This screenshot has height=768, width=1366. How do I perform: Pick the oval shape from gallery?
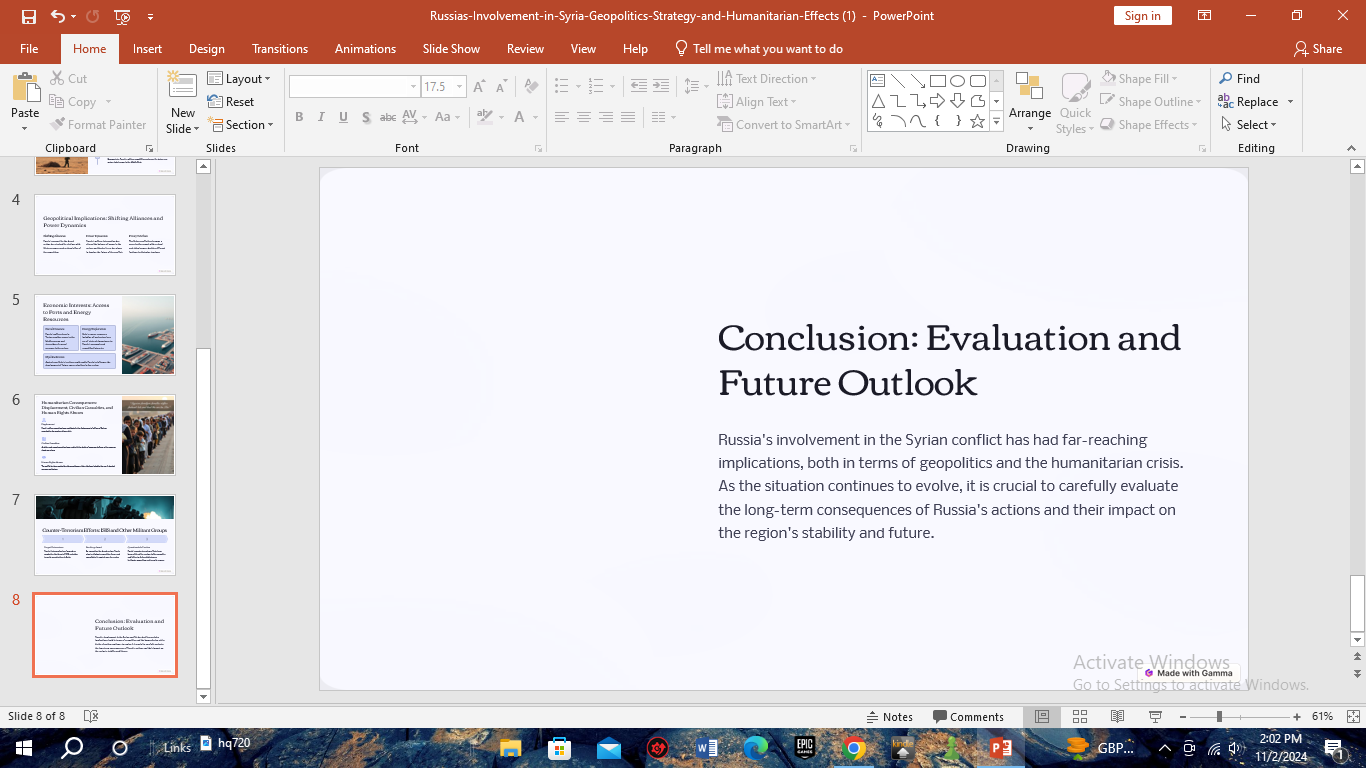[x=958, y=81]
